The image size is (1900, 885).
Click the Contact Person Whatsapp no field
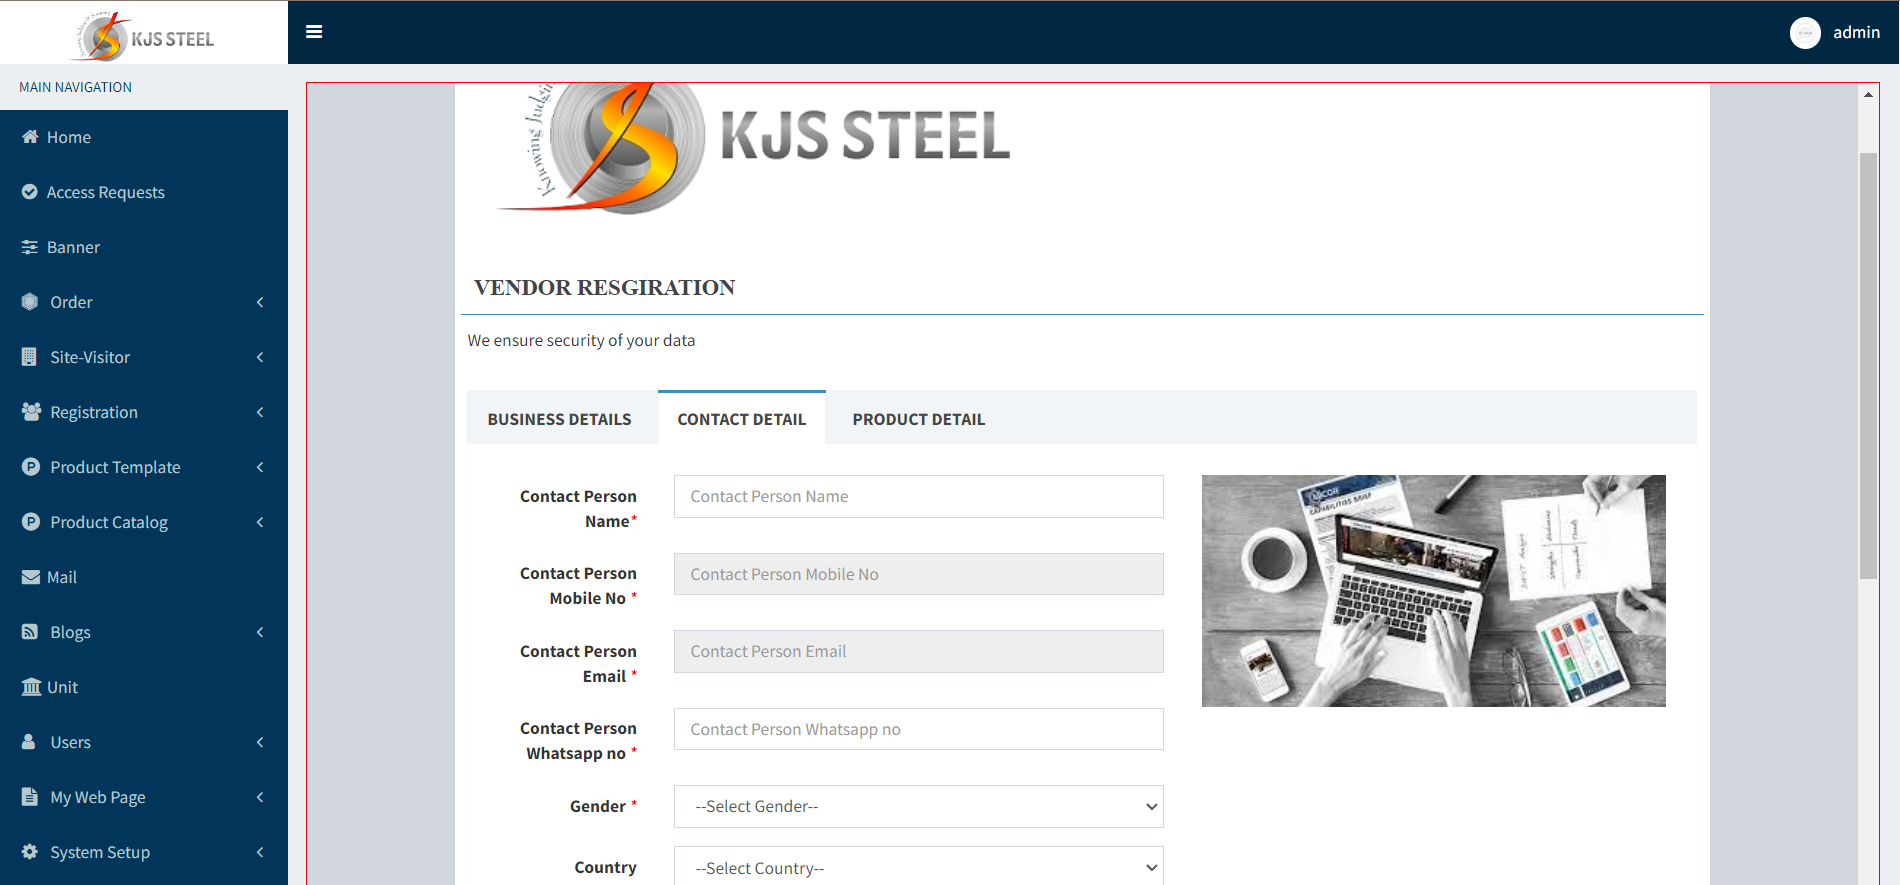pos(919,729)
